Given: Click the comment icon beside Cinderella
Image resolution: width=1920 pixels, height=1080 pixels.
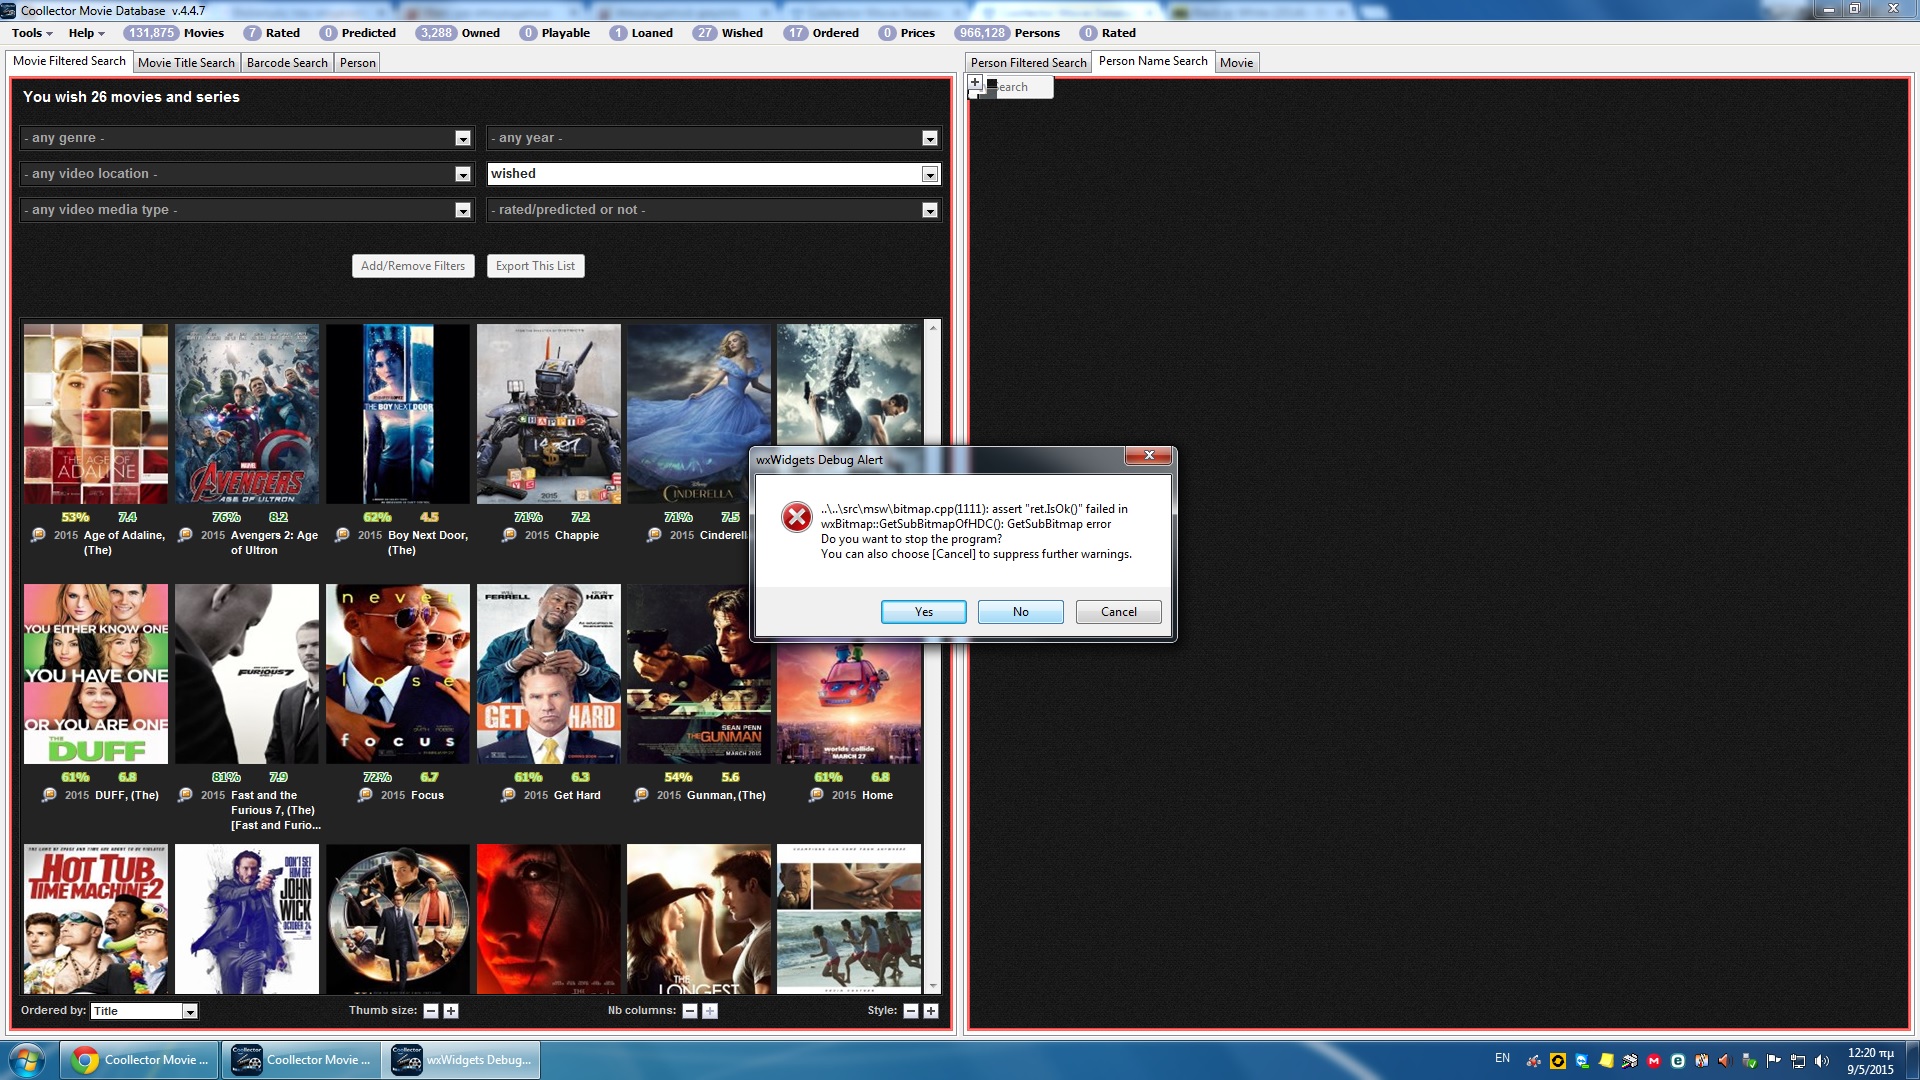Looking at the screenshot, I should [654, 535].
